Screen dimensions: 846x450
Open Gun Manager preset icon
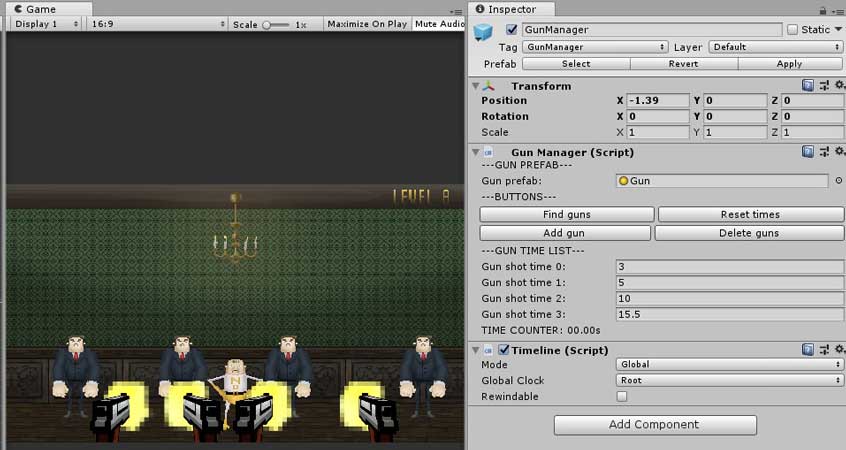pyautogui.click(x=824, y=152)
